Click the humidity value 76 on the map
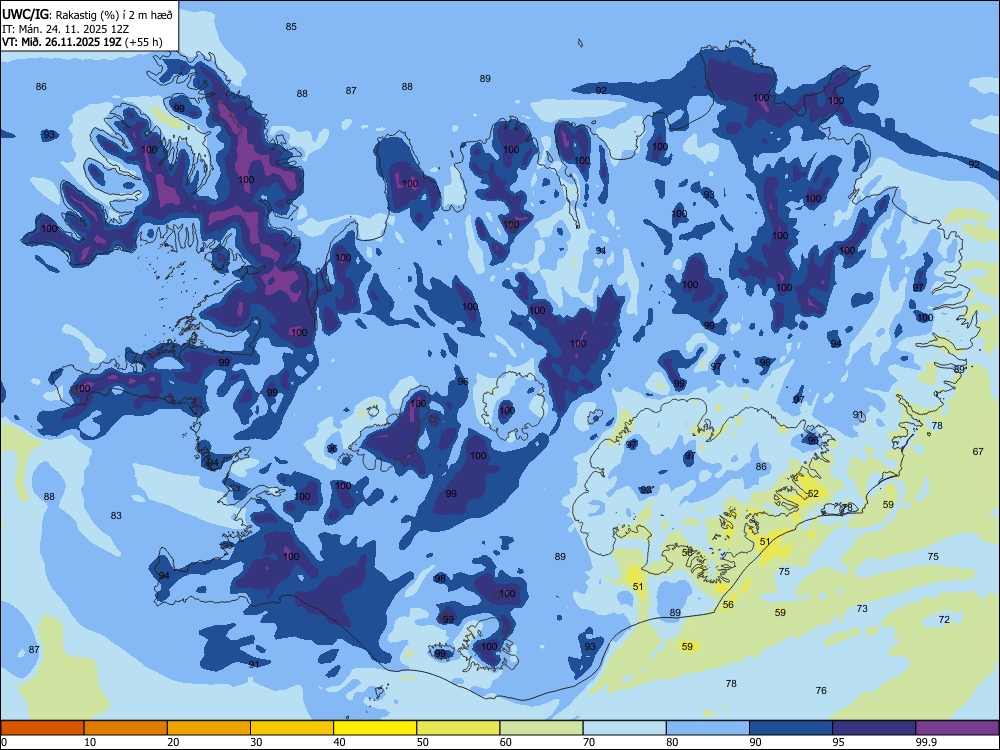1000x750 pixels. coord(821,691)
